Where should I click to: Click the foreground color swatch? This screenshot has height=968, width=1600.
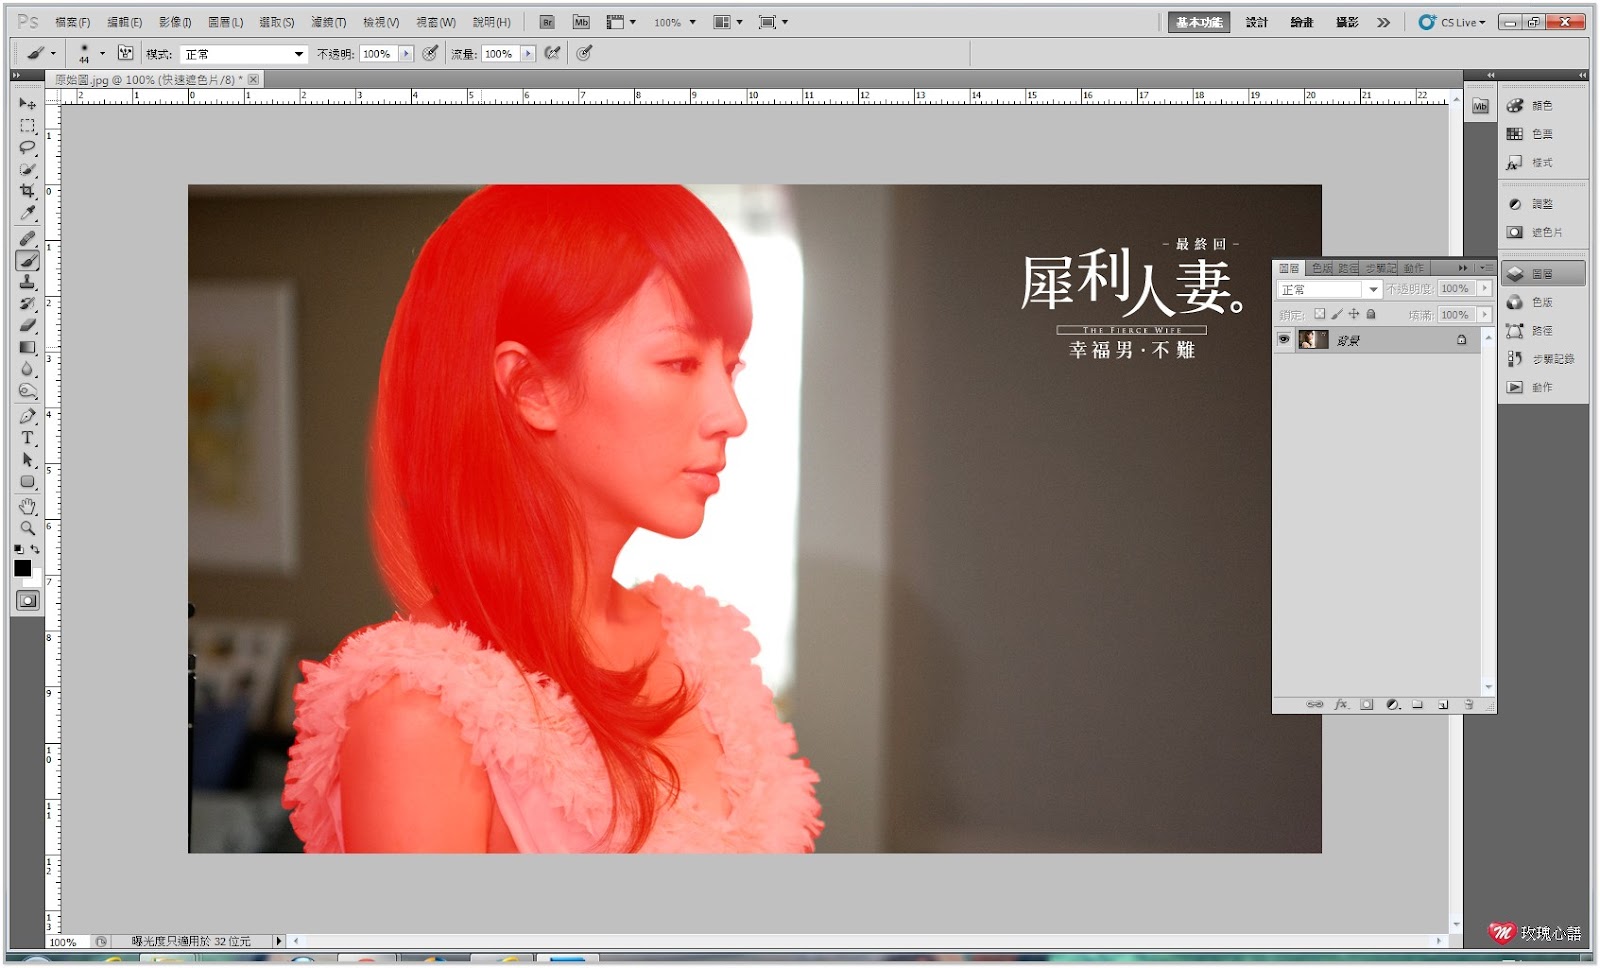[x=22, y=568]
